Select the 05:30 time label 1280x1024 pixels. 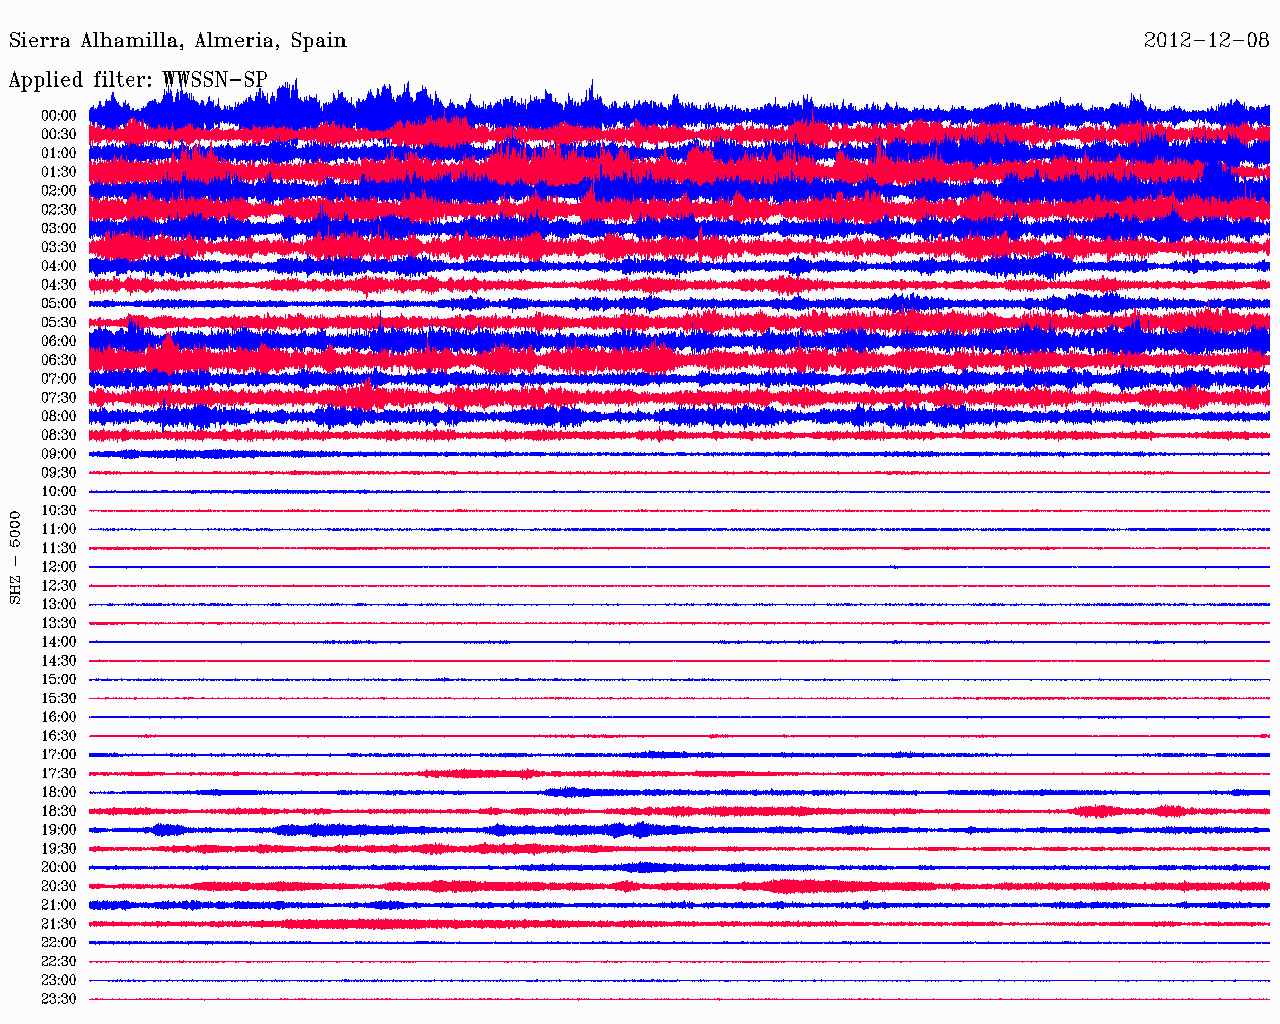pos(59,323)
